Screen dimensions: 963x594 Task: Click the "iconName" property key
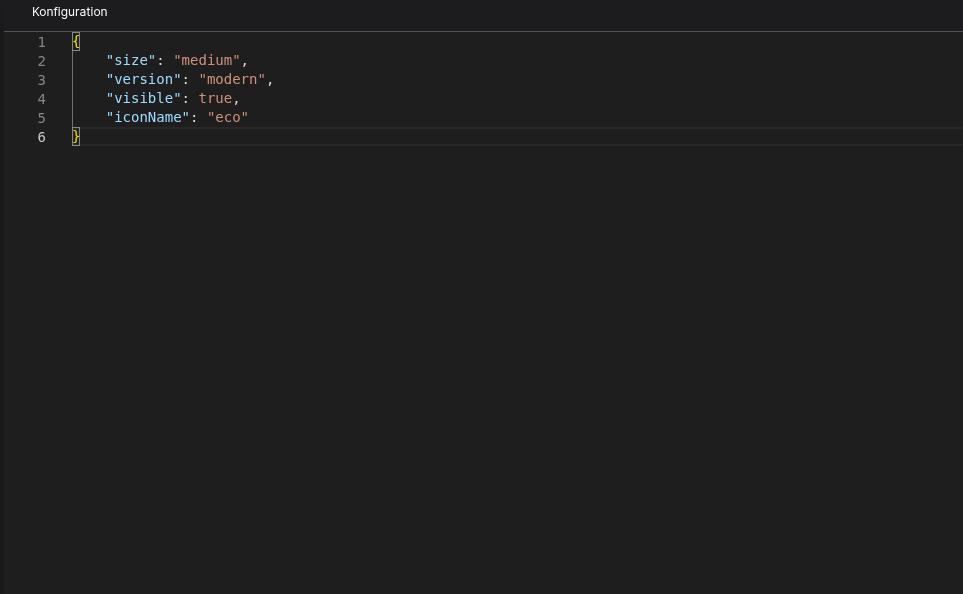pyautogui.click(x=148, y=118)
